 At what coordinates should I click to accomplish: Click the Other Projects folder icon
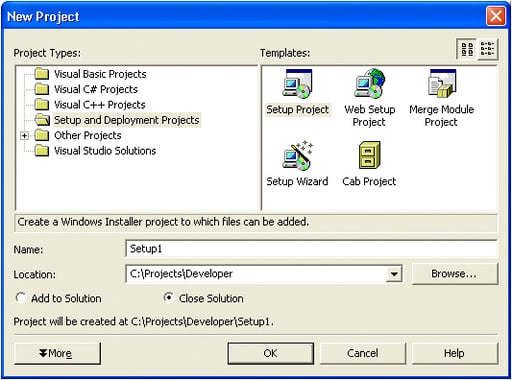tap(42, 135)
